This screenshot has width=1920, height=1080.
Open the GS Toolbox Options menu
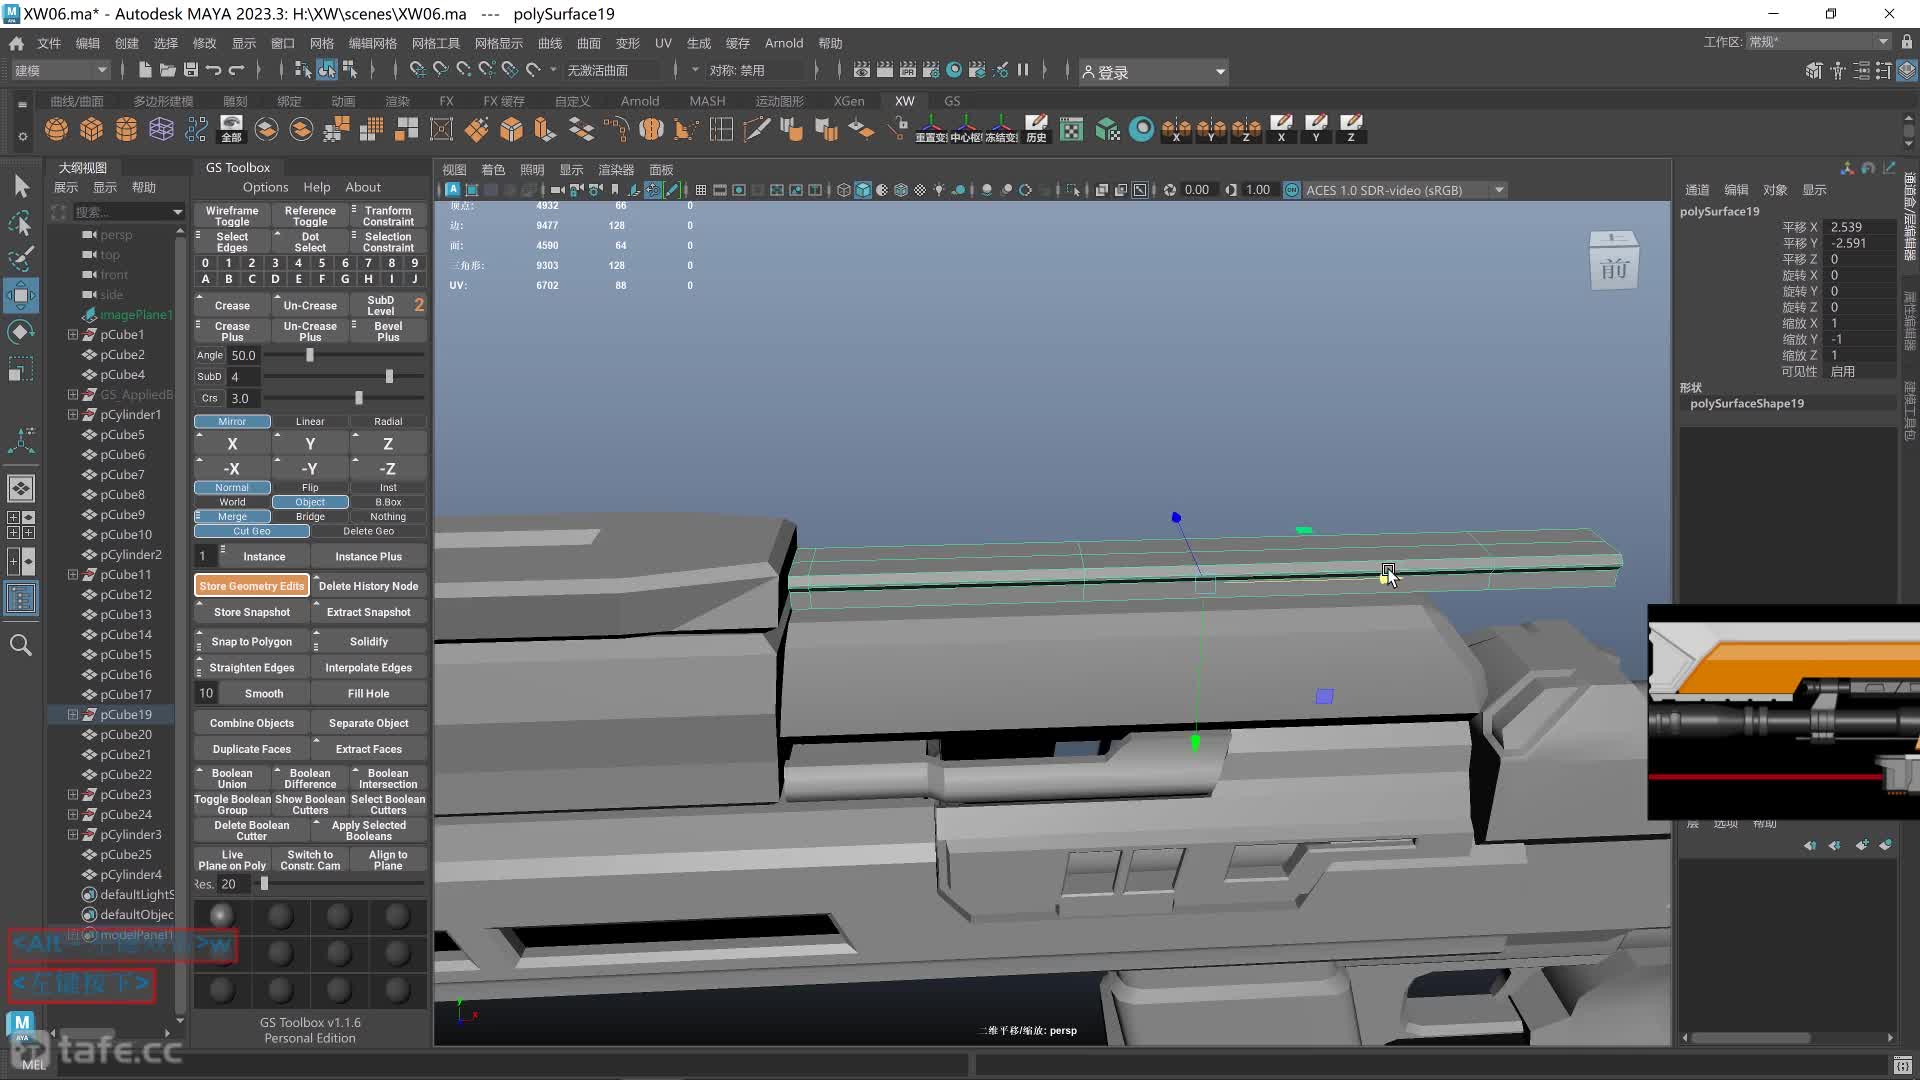265,187
